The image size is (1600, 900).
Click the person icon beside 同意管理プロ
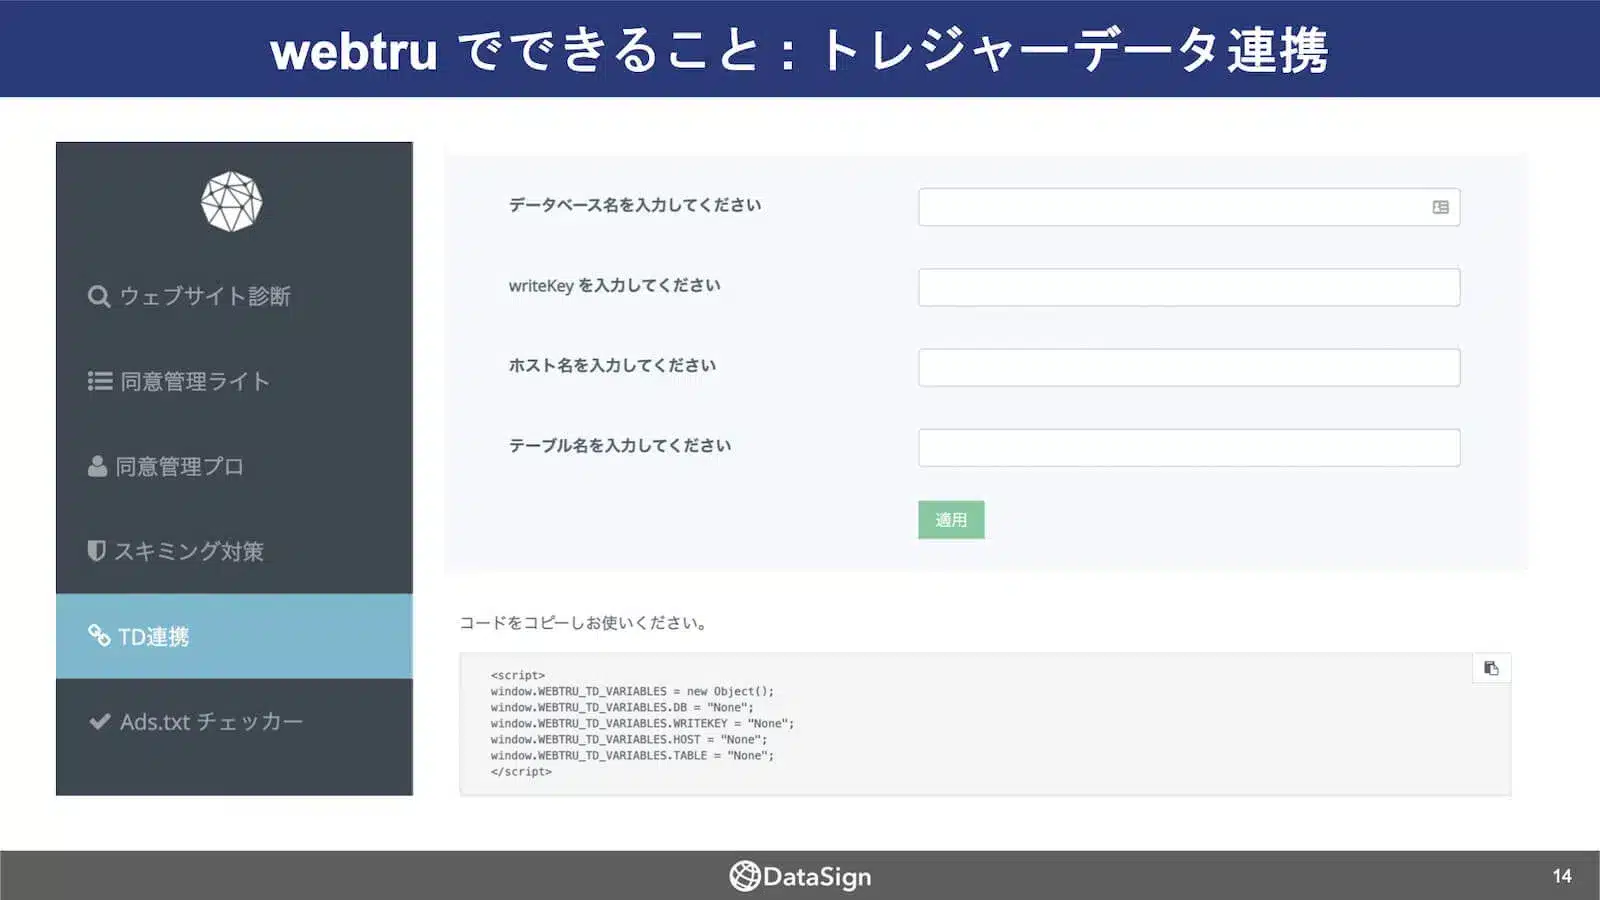coord(97,465)
